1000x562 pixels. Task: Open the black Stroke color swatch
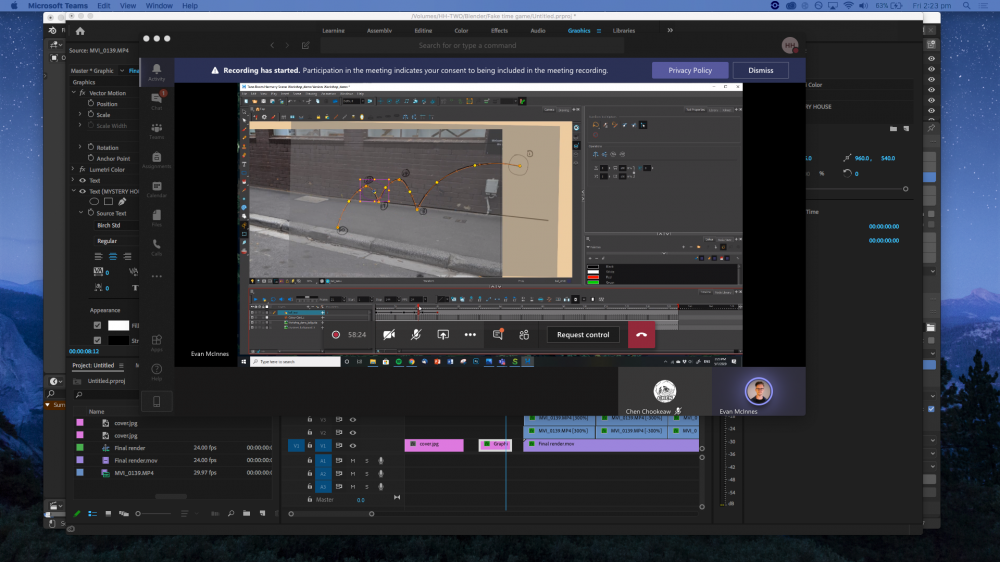(118, 341)
